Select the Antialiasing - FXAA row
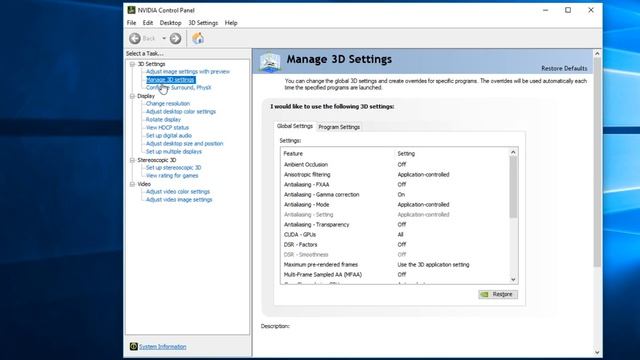The image size is (640, 360). (395, 184)
